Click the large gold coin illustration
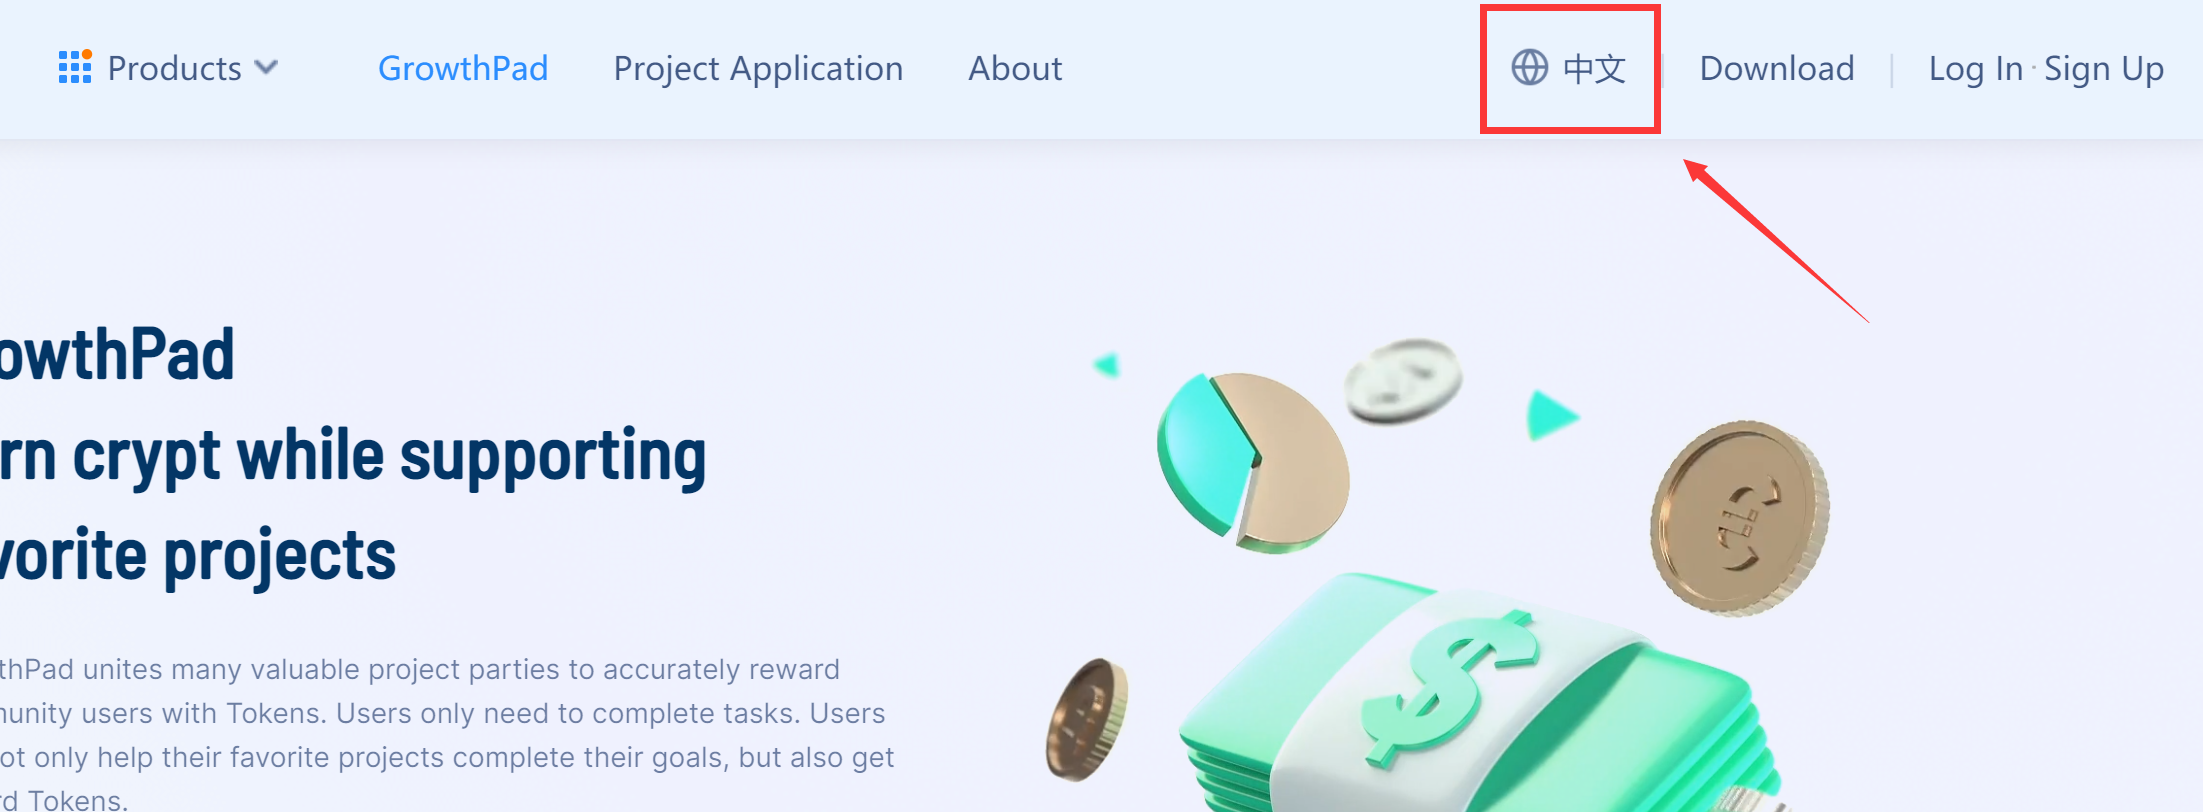2203x812 pixels. pyautogui.click(x=1739, y=517)
